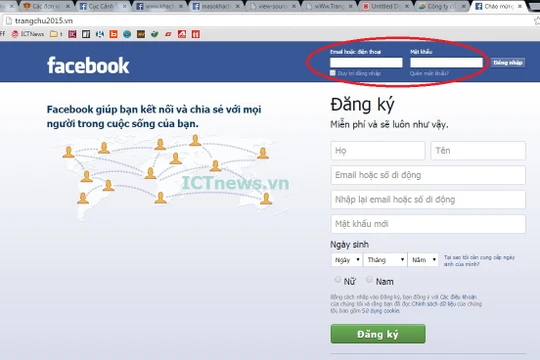Open the Tại sao tôi cần cung cấp ngày sinh link

tap(479, 260)
